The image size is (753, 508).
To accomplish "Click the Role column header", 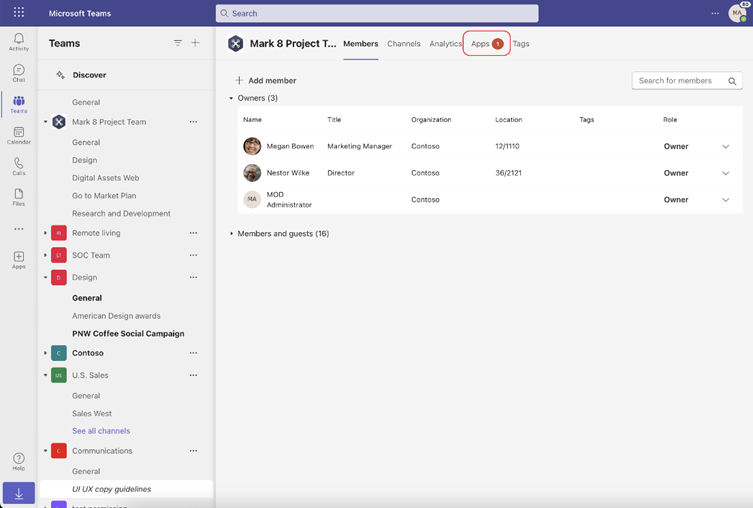I will coord(670,120).
